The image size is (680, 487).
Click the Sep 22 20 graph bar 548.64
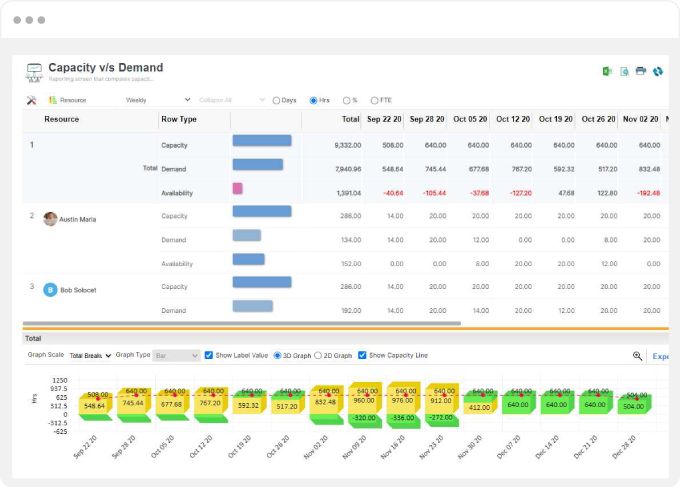tap(95, 406)
